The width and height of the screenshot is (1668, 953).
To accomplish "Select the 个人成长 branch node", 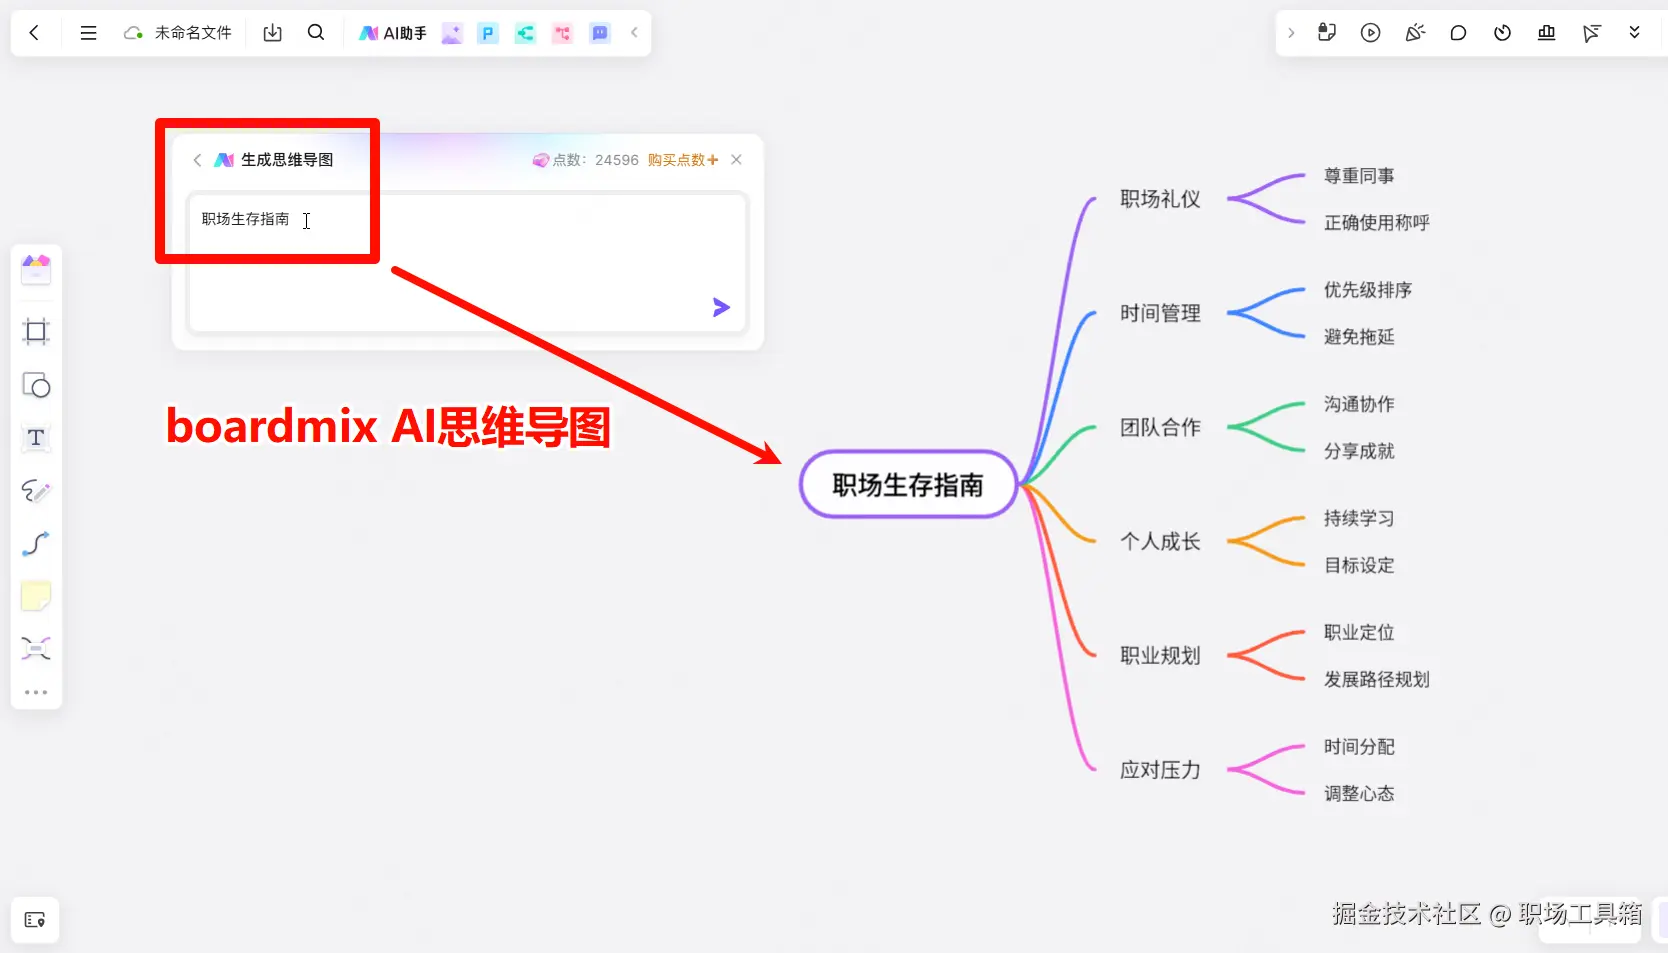I will point(1160,541).
